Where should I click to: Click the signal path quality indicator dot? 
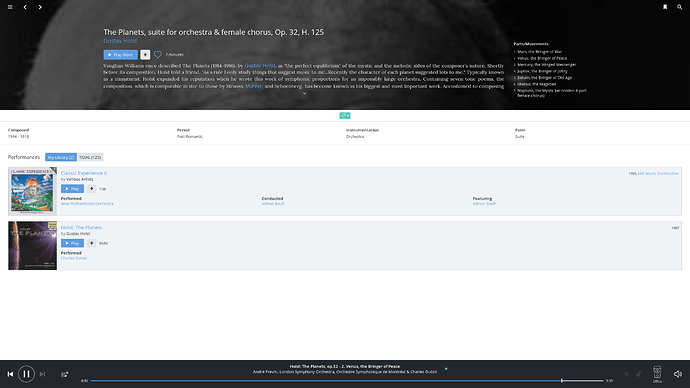click(x=446, y=369)
